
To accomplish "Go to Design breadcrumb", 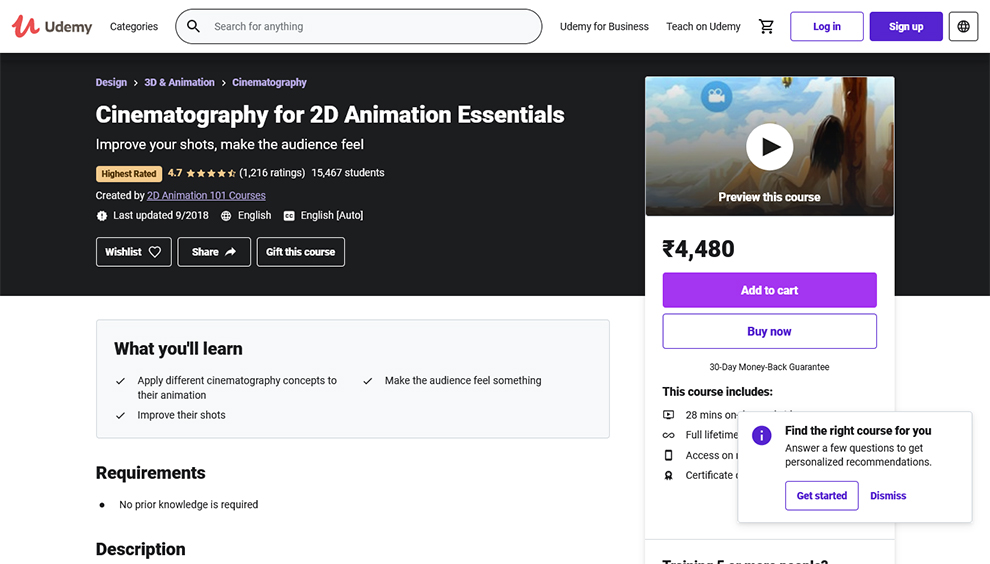I will pos(111,83).
